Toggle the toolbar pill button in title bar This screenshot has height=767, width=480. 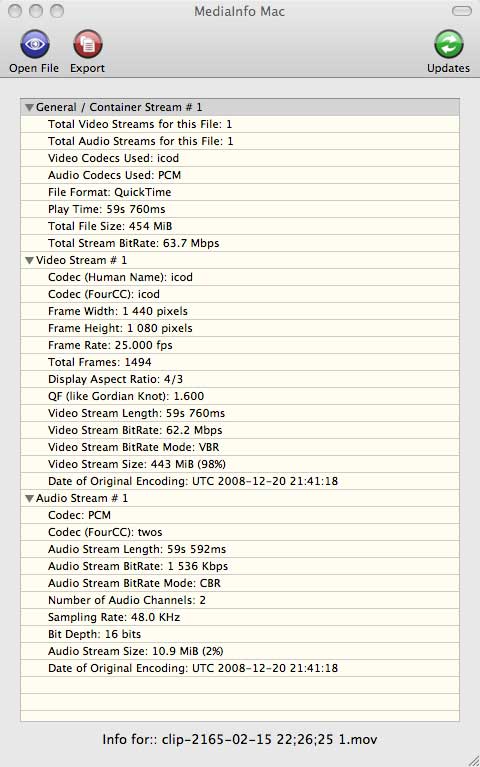point(461,11)
